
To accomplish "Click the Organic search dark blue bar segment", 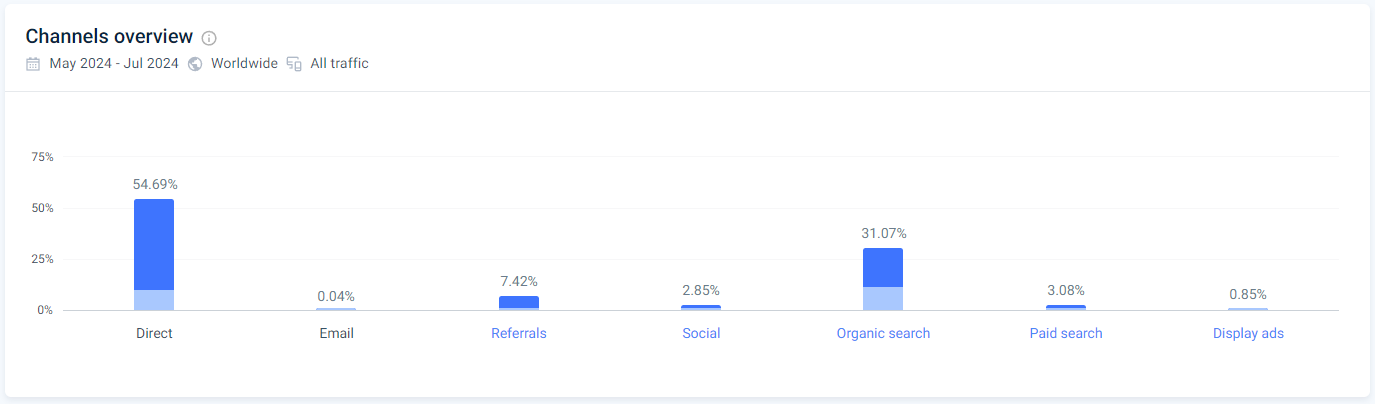I will tap(883, 267).
